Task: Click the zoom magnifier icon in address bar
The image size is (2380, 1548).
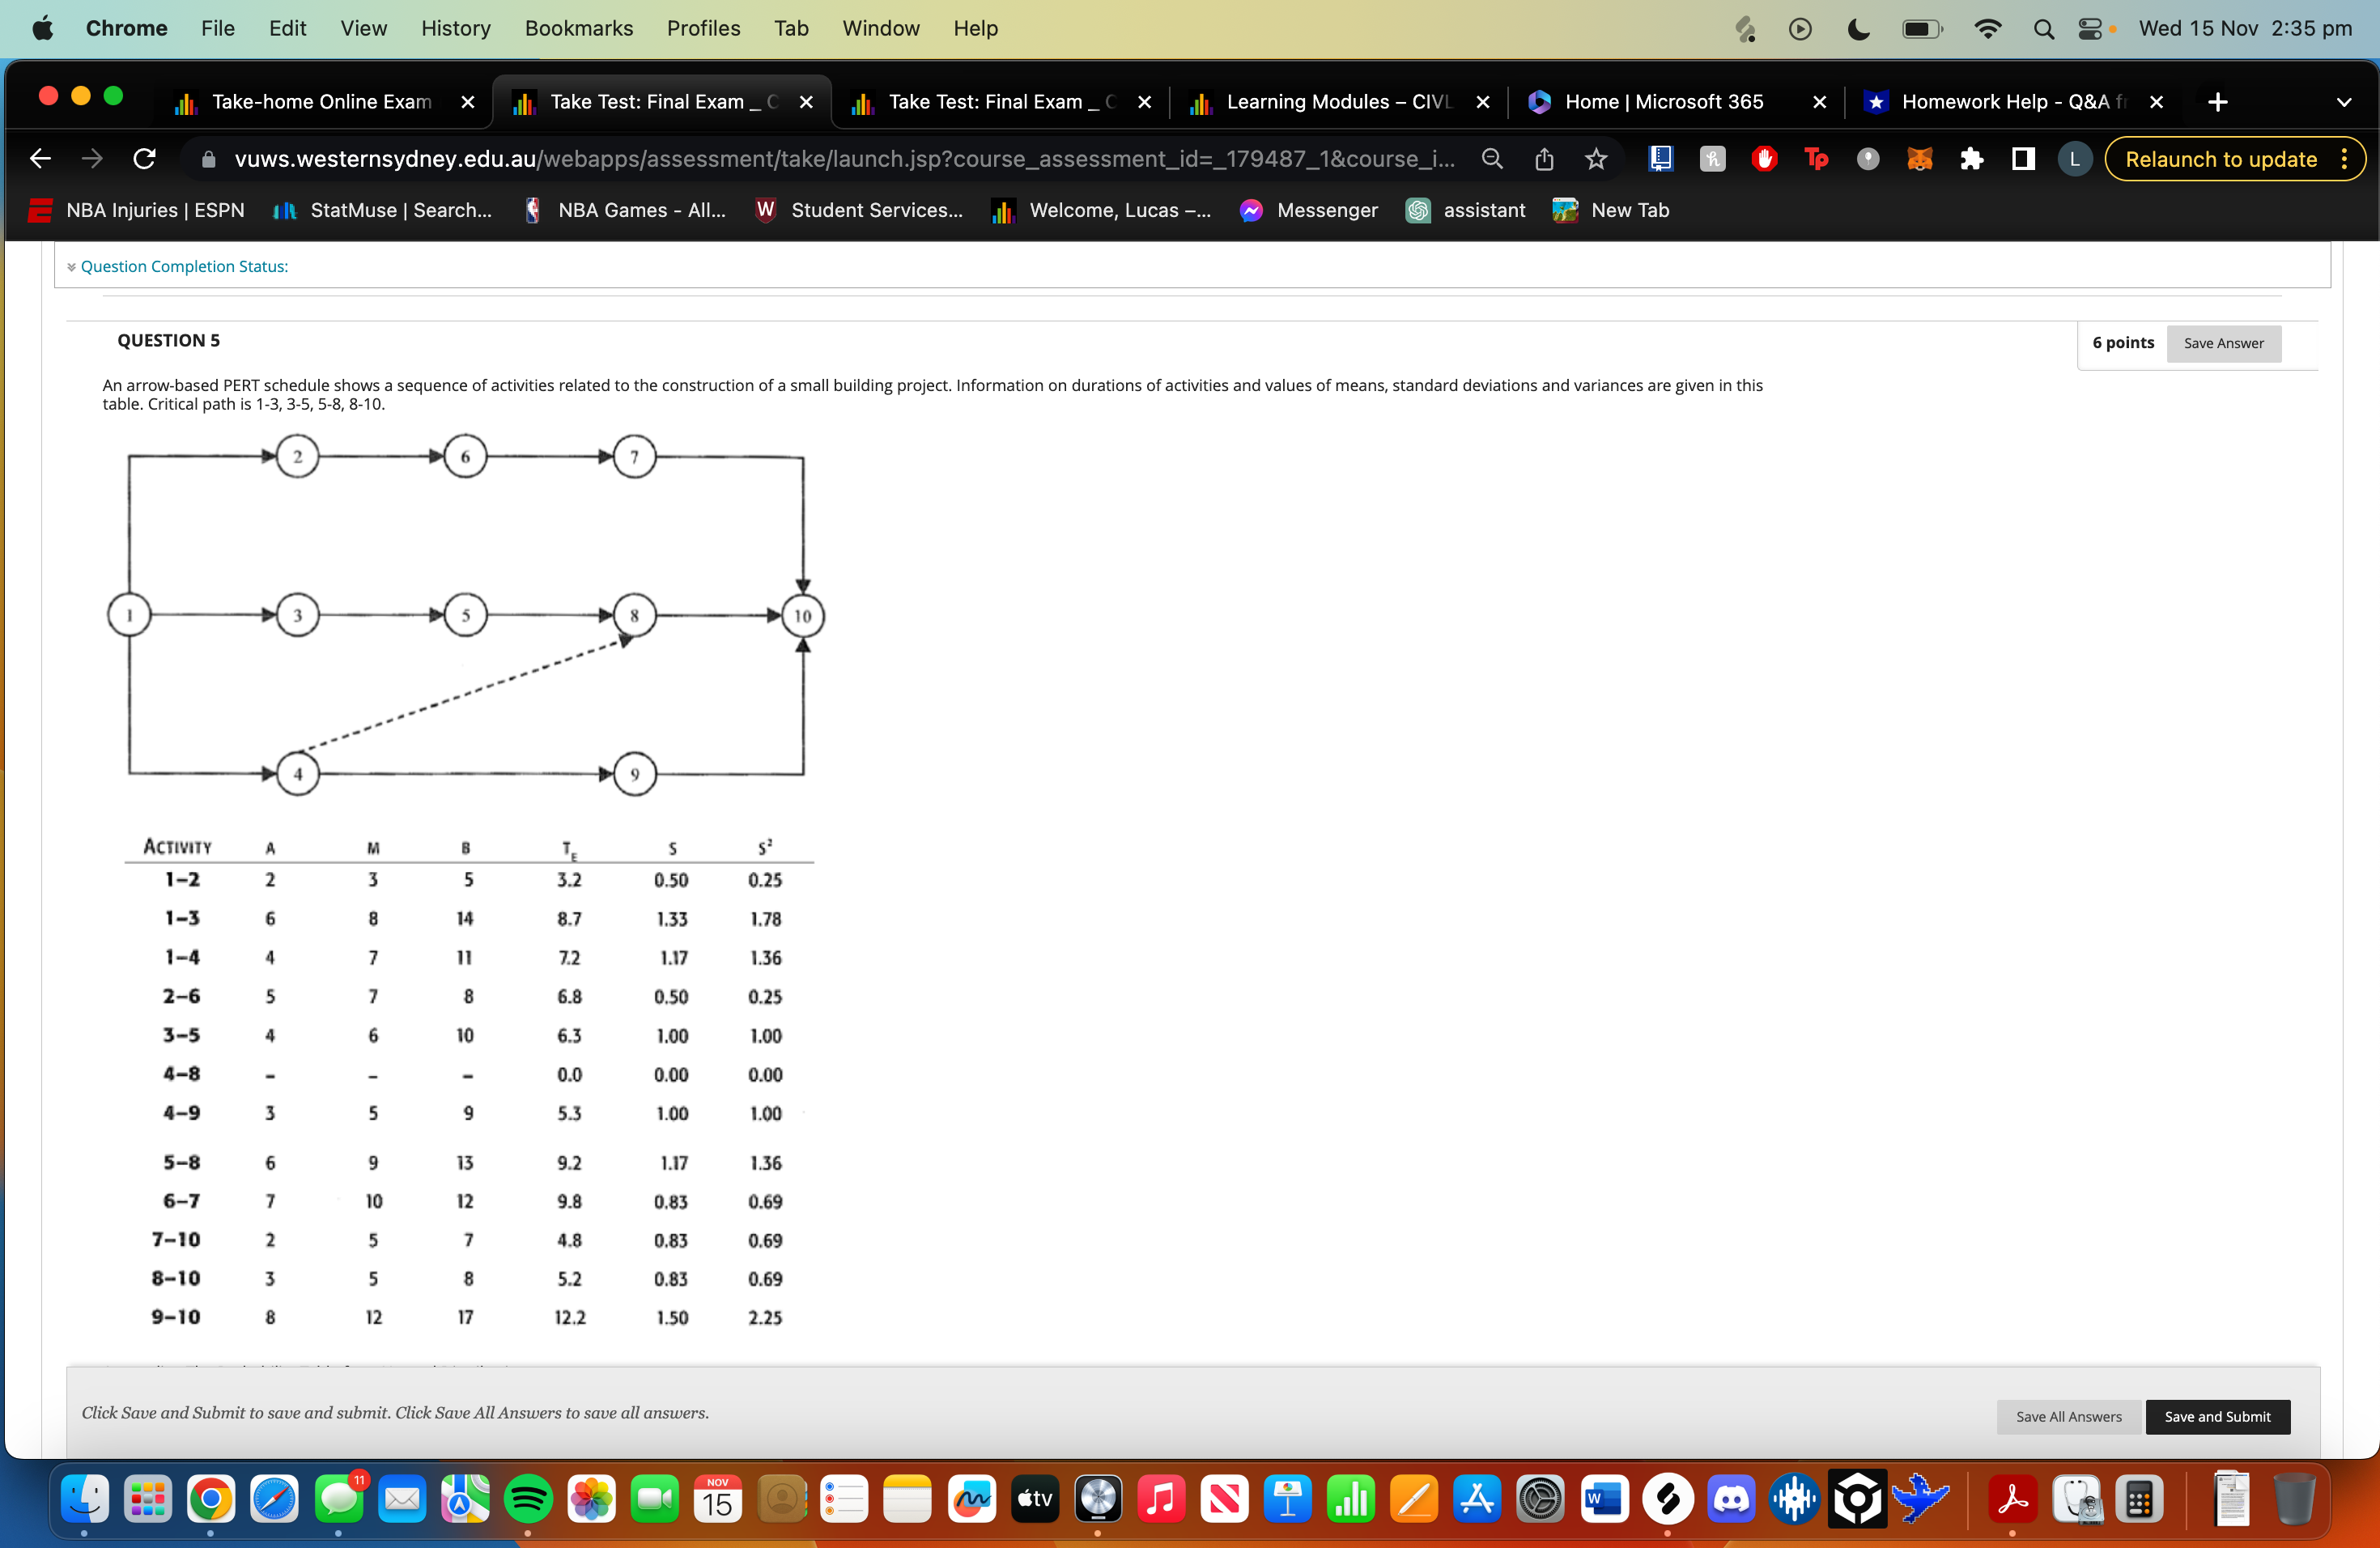Action: [1491, 159]
